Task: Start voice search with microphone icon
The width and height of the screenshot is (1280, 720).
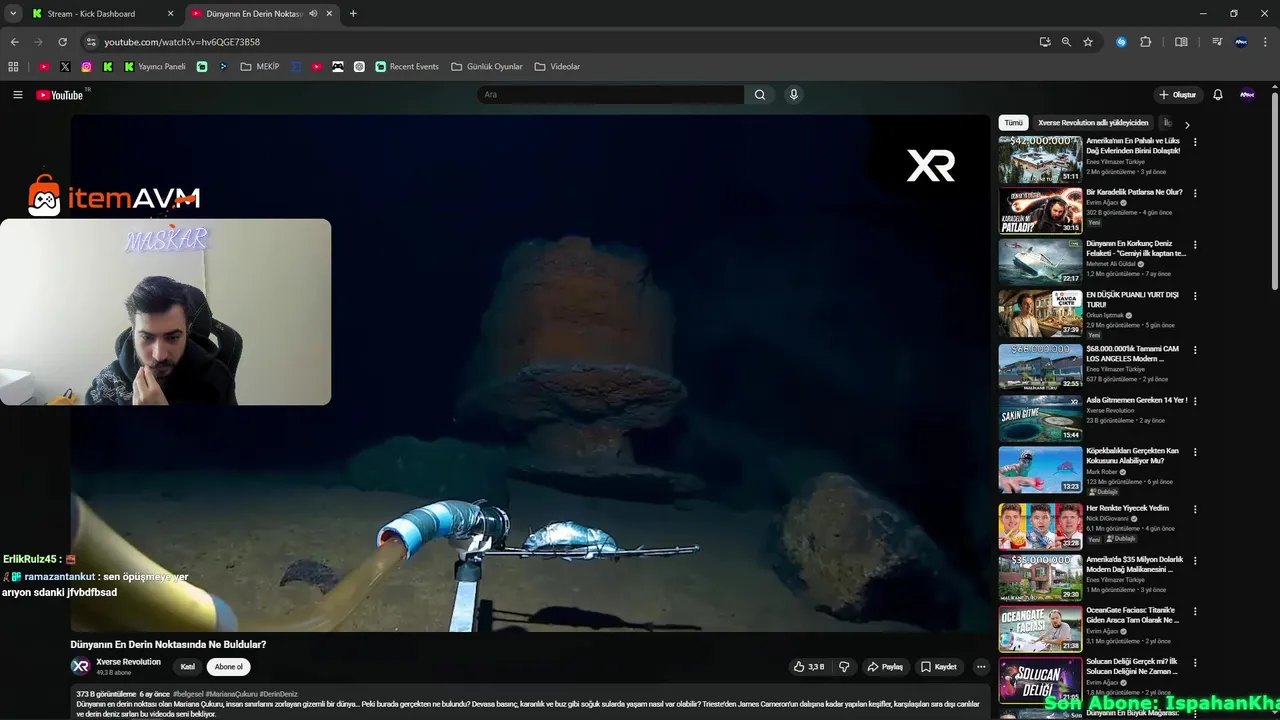Action: tap(794, 95)
